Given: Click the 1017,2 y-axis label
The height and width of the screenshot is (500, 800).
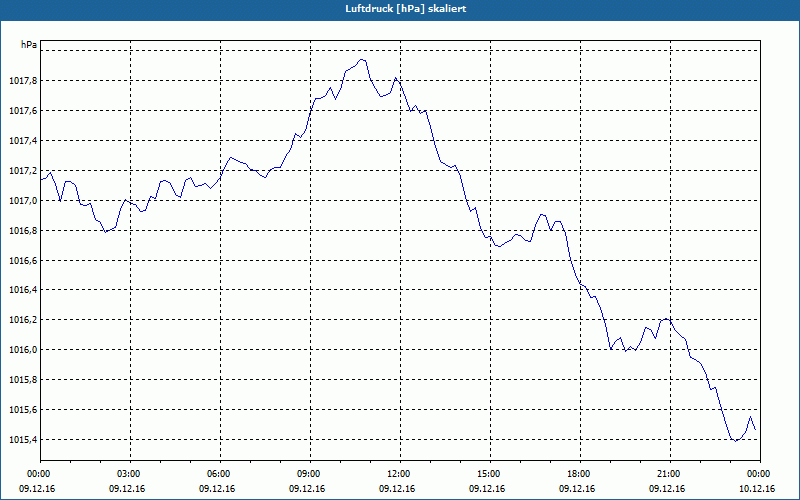Looking at the screenshot, I should [23, 171].
